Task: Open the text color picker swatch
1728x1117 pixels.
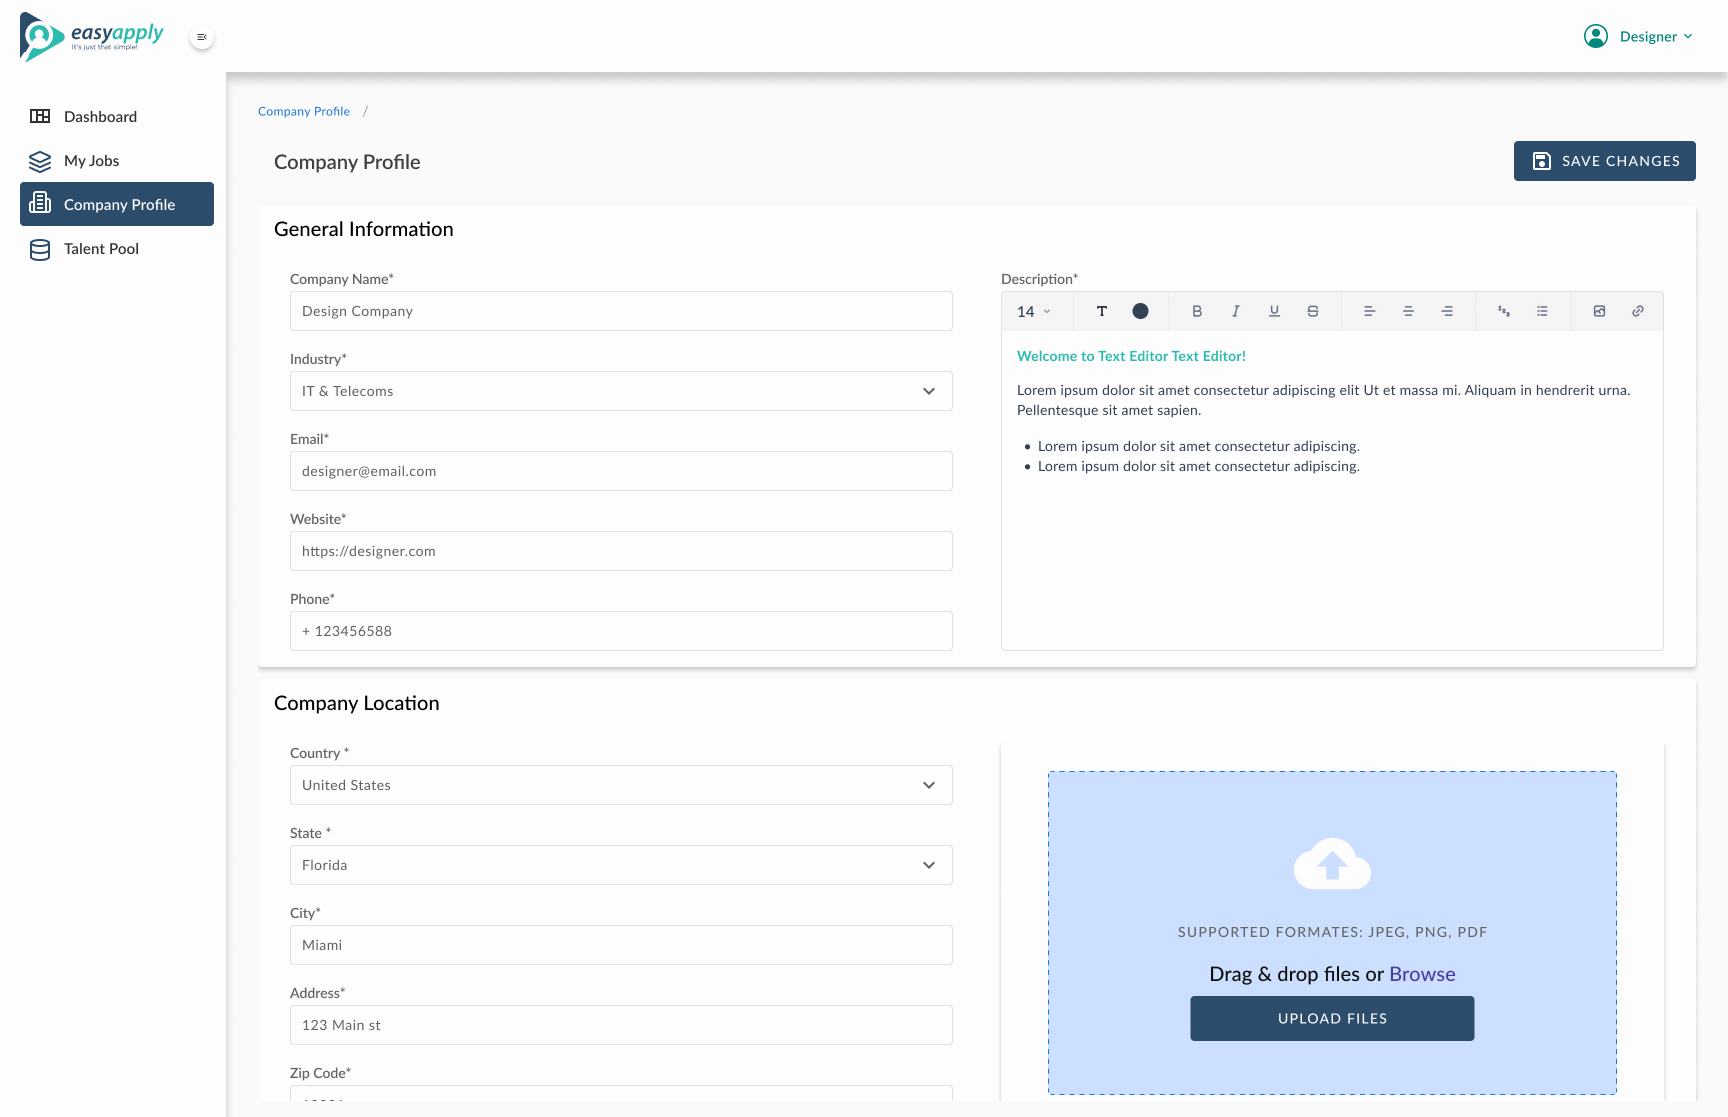Action: [x=1140, y=311]
